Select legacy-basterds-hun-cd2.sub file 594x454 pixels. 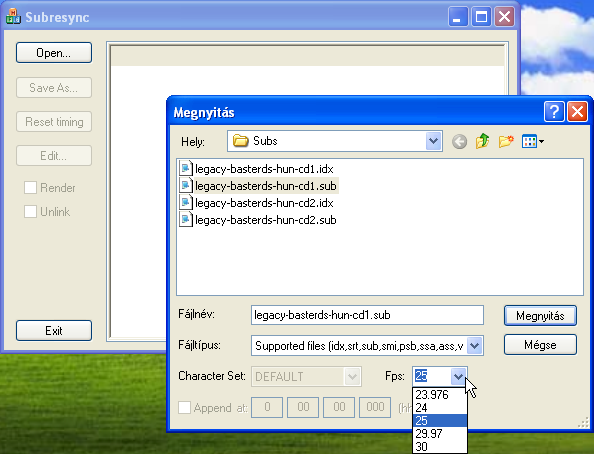[x=266, y=220]
